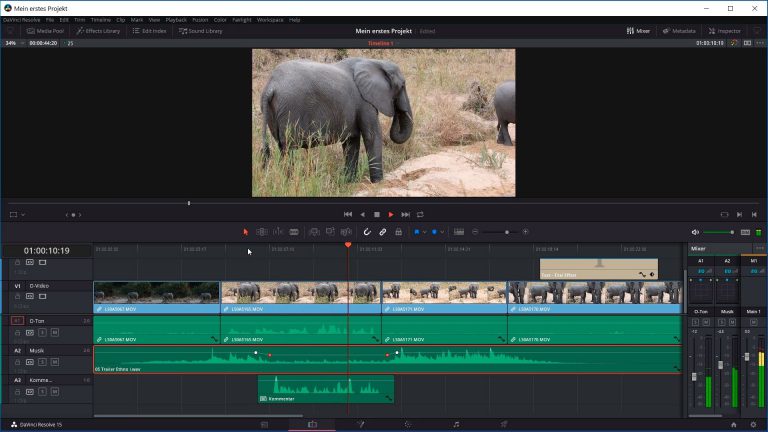Jump to last frame button
768x432 pixels.
pos(406,215)
